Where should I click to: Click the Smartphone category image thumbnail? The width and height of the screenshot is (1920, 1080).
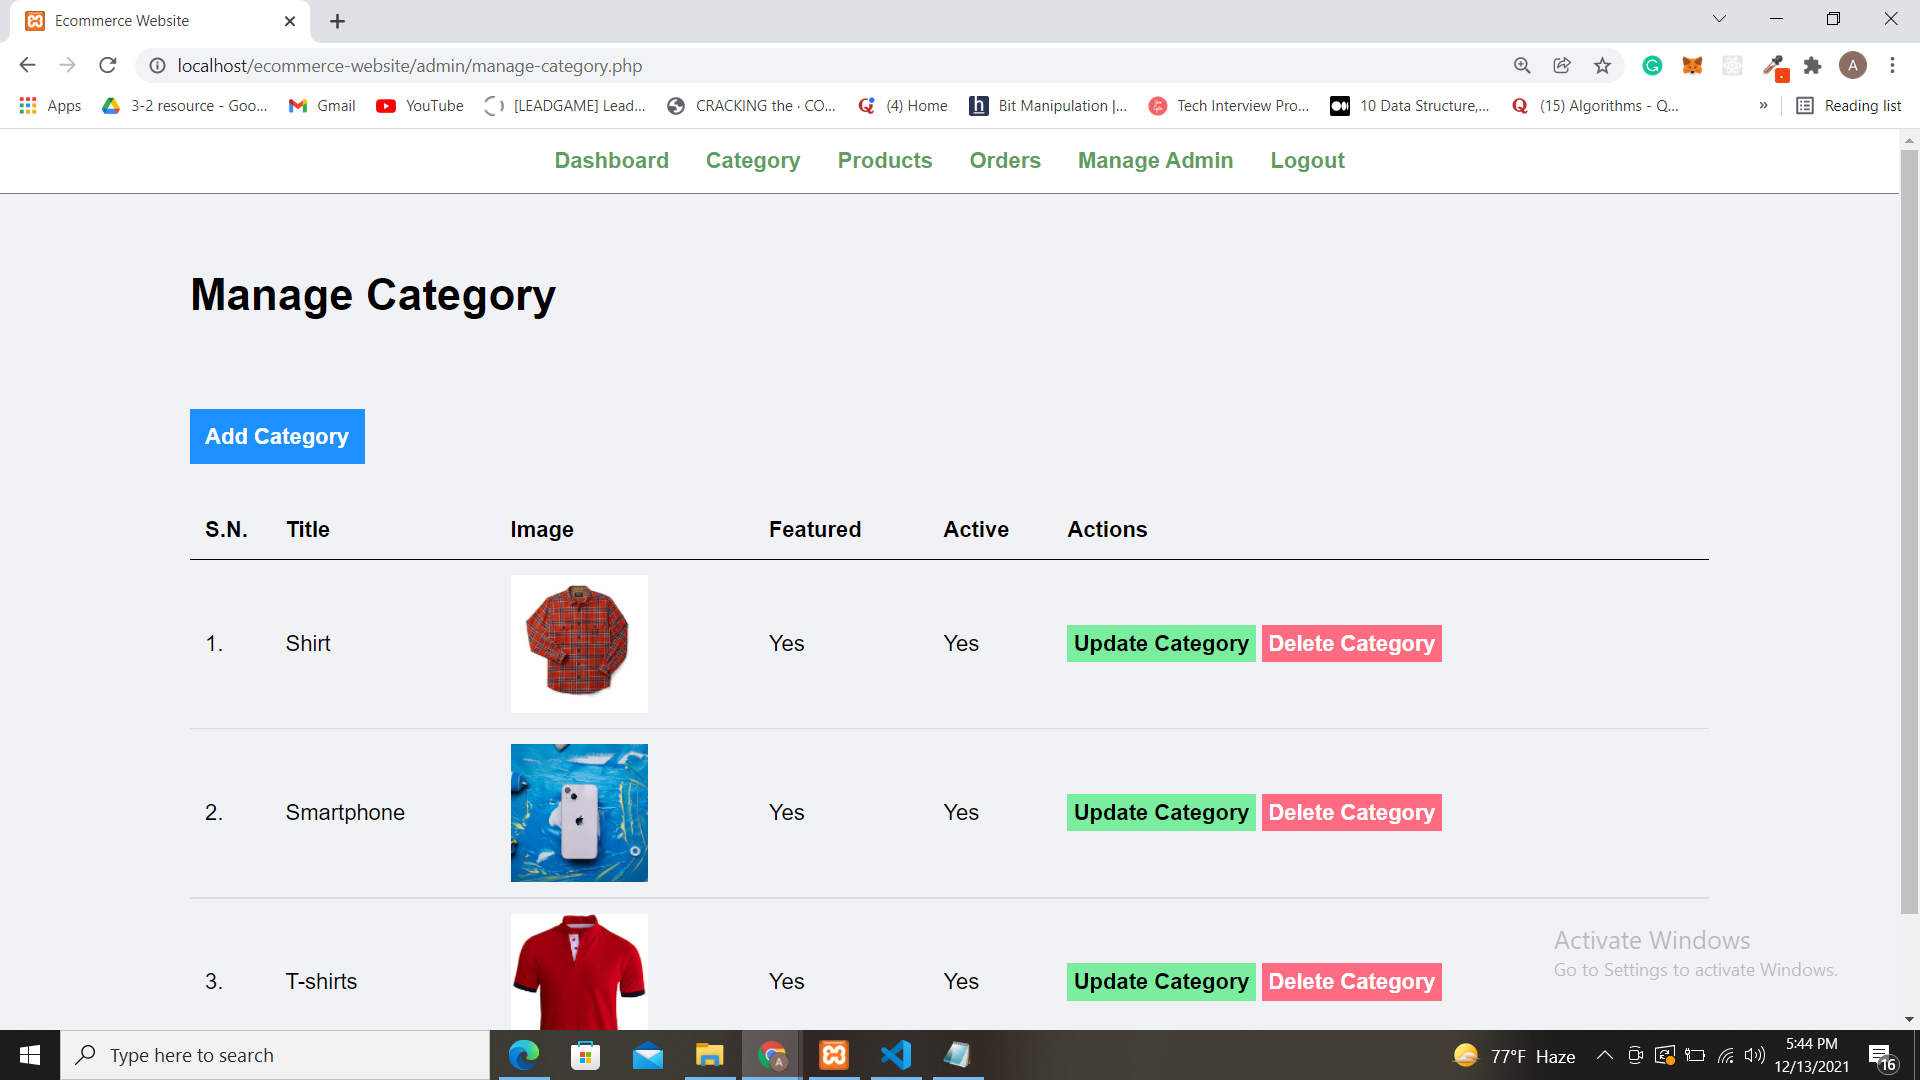(x=579, y=813)
